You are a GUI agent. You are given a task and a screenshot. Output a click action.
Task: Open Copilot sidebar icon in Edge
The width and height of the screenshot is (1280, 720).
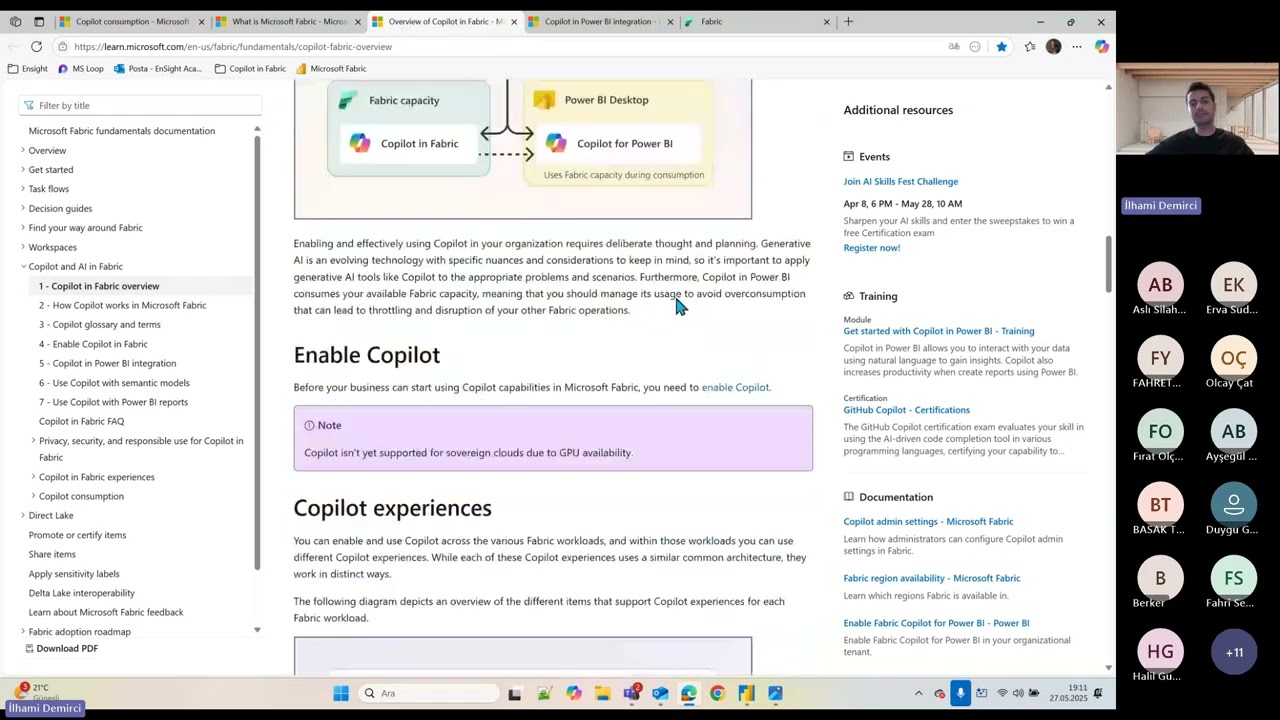(1101, 46)
